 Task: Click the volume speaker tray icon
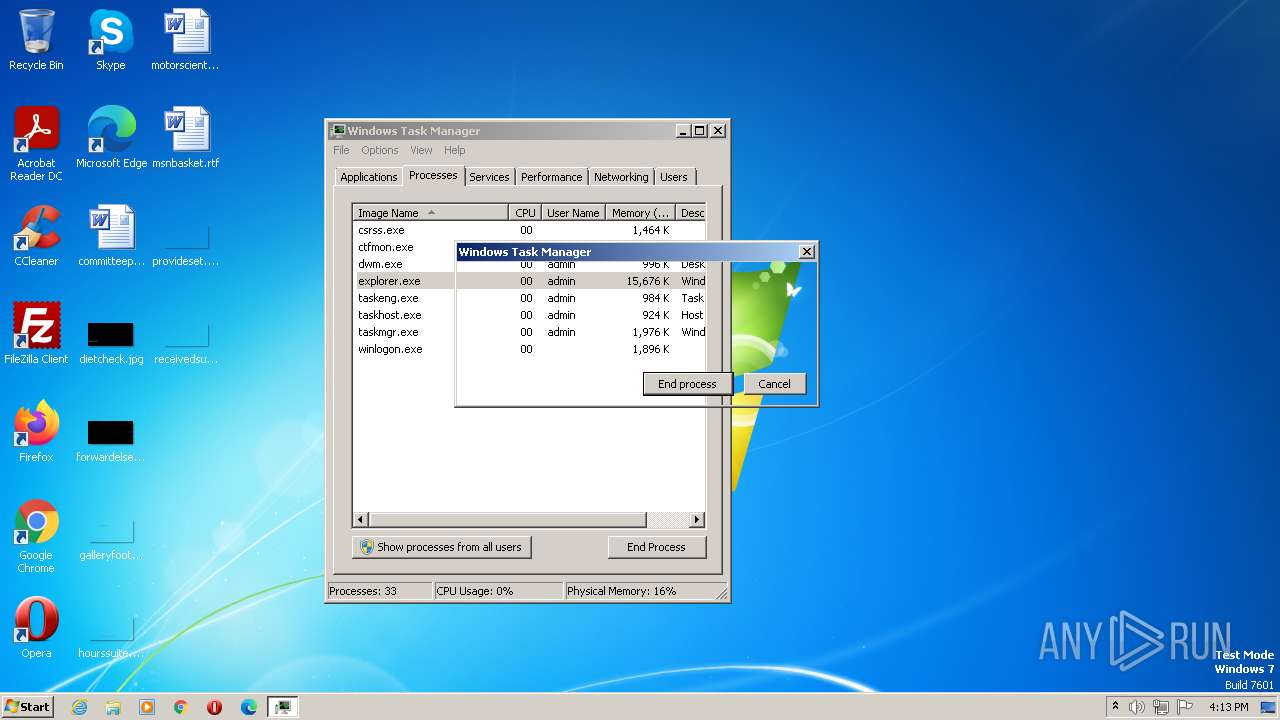(1137, 707)
